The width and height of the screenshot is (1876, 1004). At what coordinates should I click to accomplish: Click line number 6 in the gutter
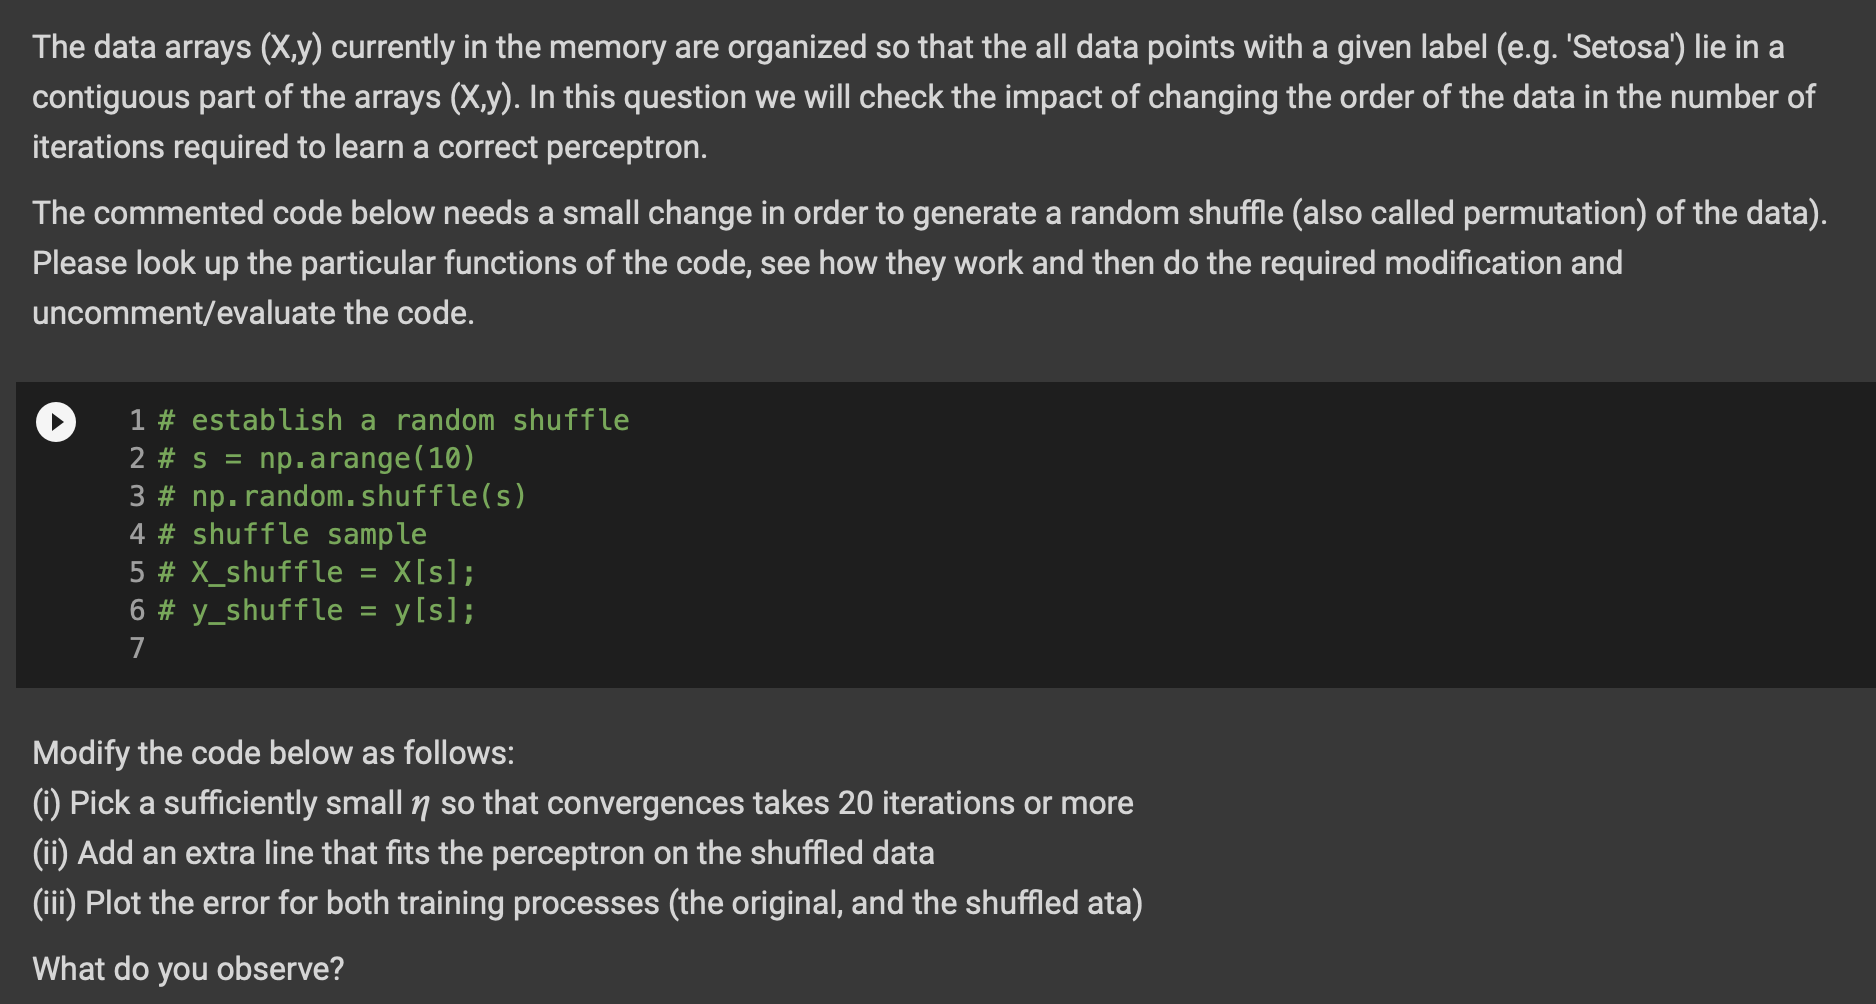[x=137, y=610]
